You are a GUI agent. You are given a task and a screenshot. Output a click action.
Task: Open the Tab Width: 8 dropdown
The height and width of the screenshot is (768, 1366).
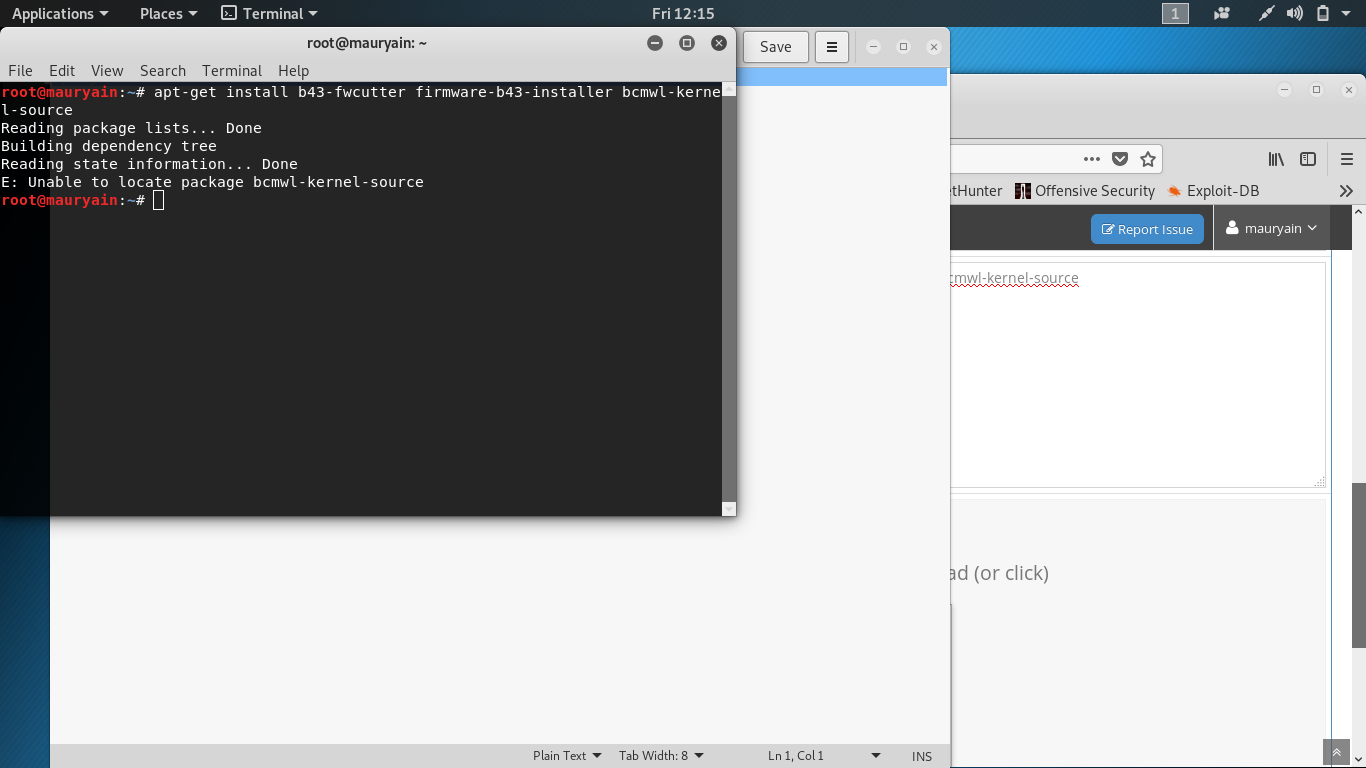coord(661,756)
